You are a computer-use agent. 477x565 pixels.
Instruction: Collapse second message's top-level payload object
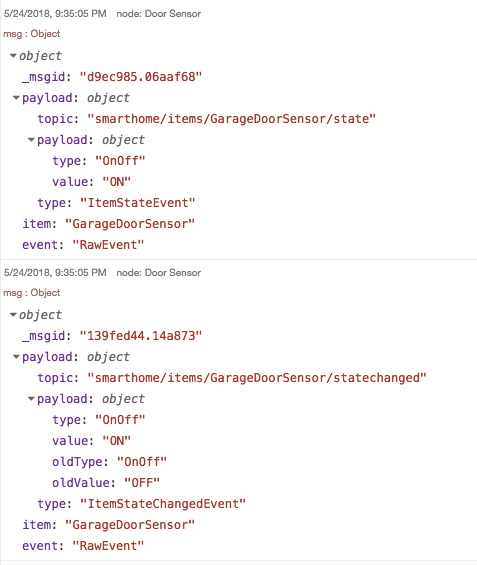16,357
